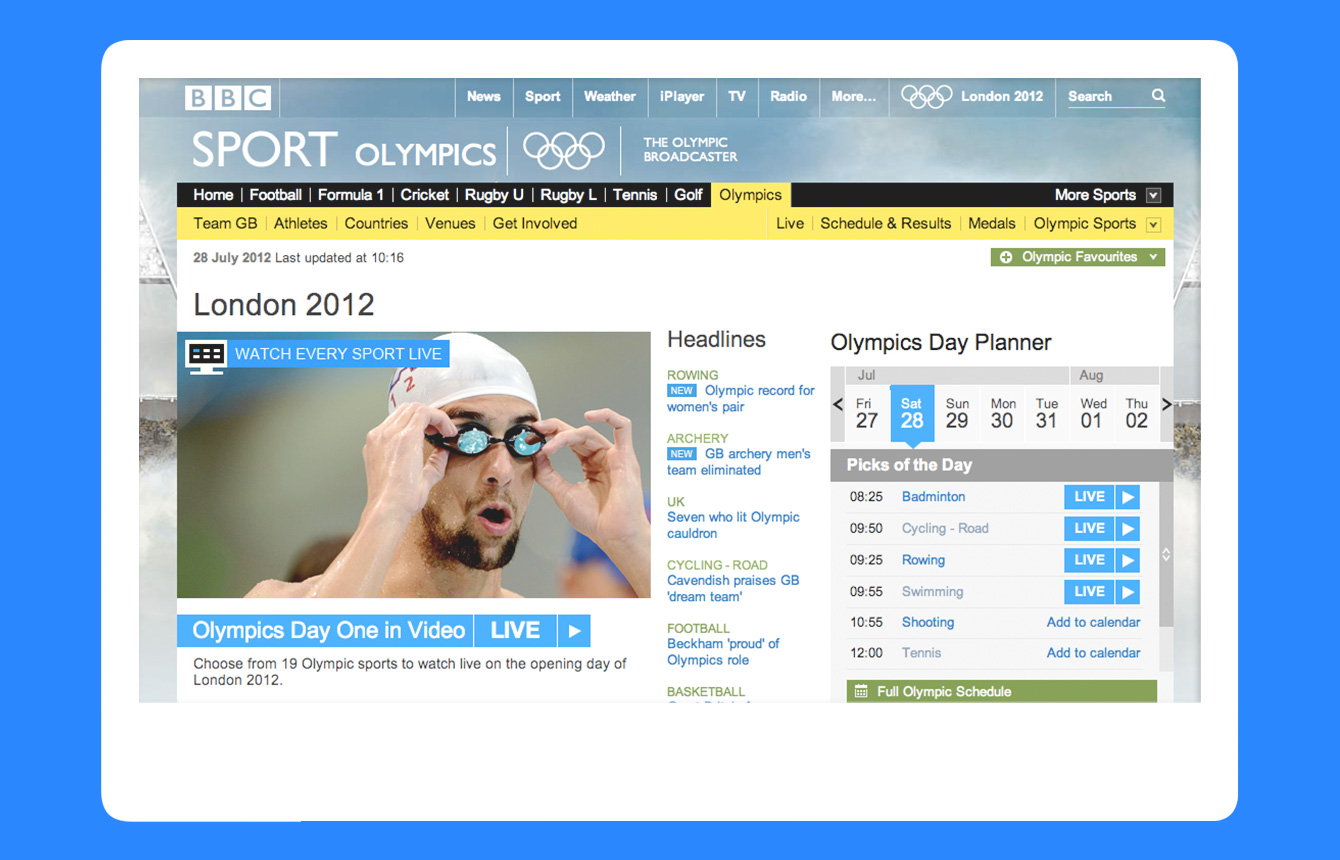Click calendar icon on Full Olympic Schedule
This screenshot has width=1340, height=860.
click(x=861, y=691)
